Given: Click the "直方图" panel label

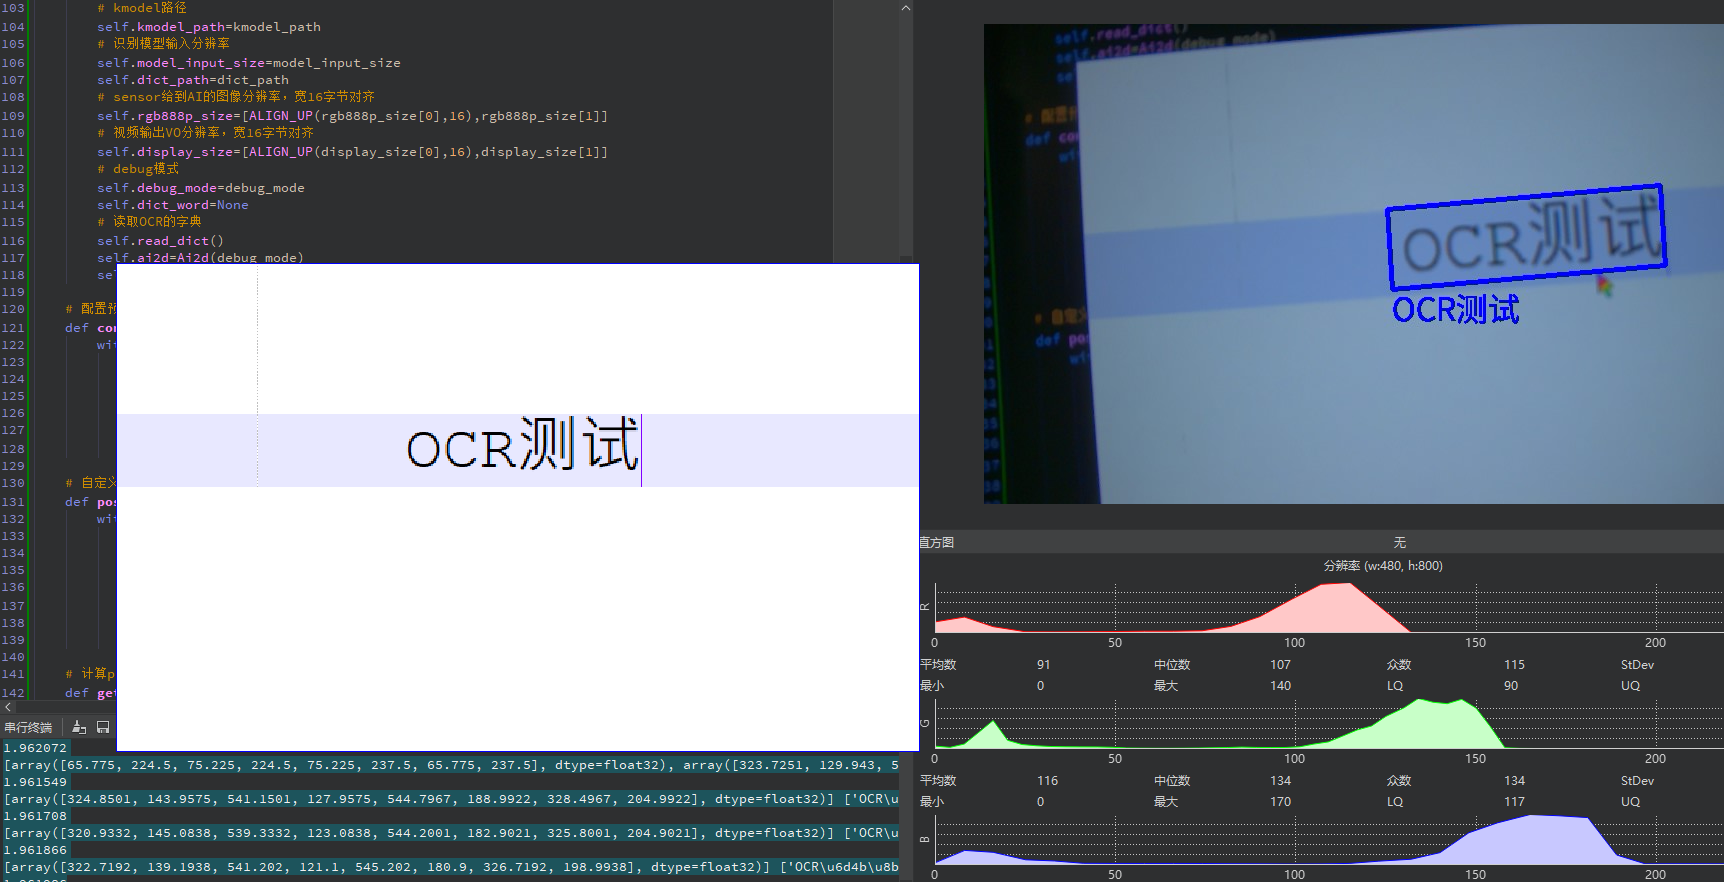Looking at the screenshot, I should 937,542.
